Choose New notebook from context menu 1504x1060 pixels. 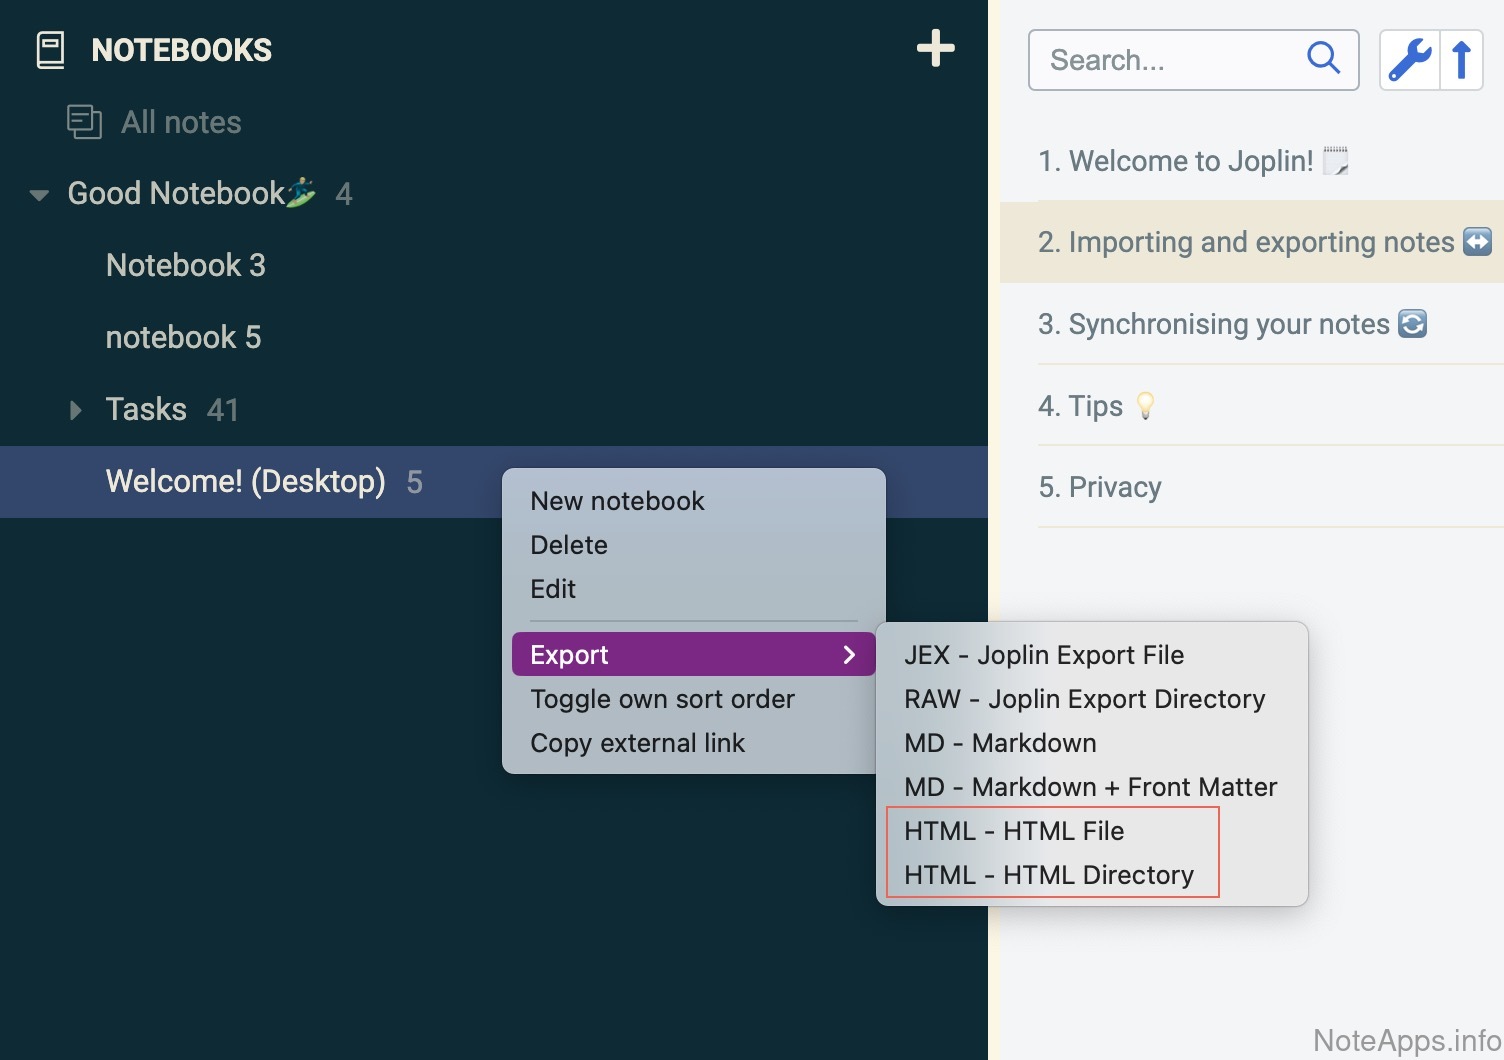pyautogui.click(x=617, y=501)
